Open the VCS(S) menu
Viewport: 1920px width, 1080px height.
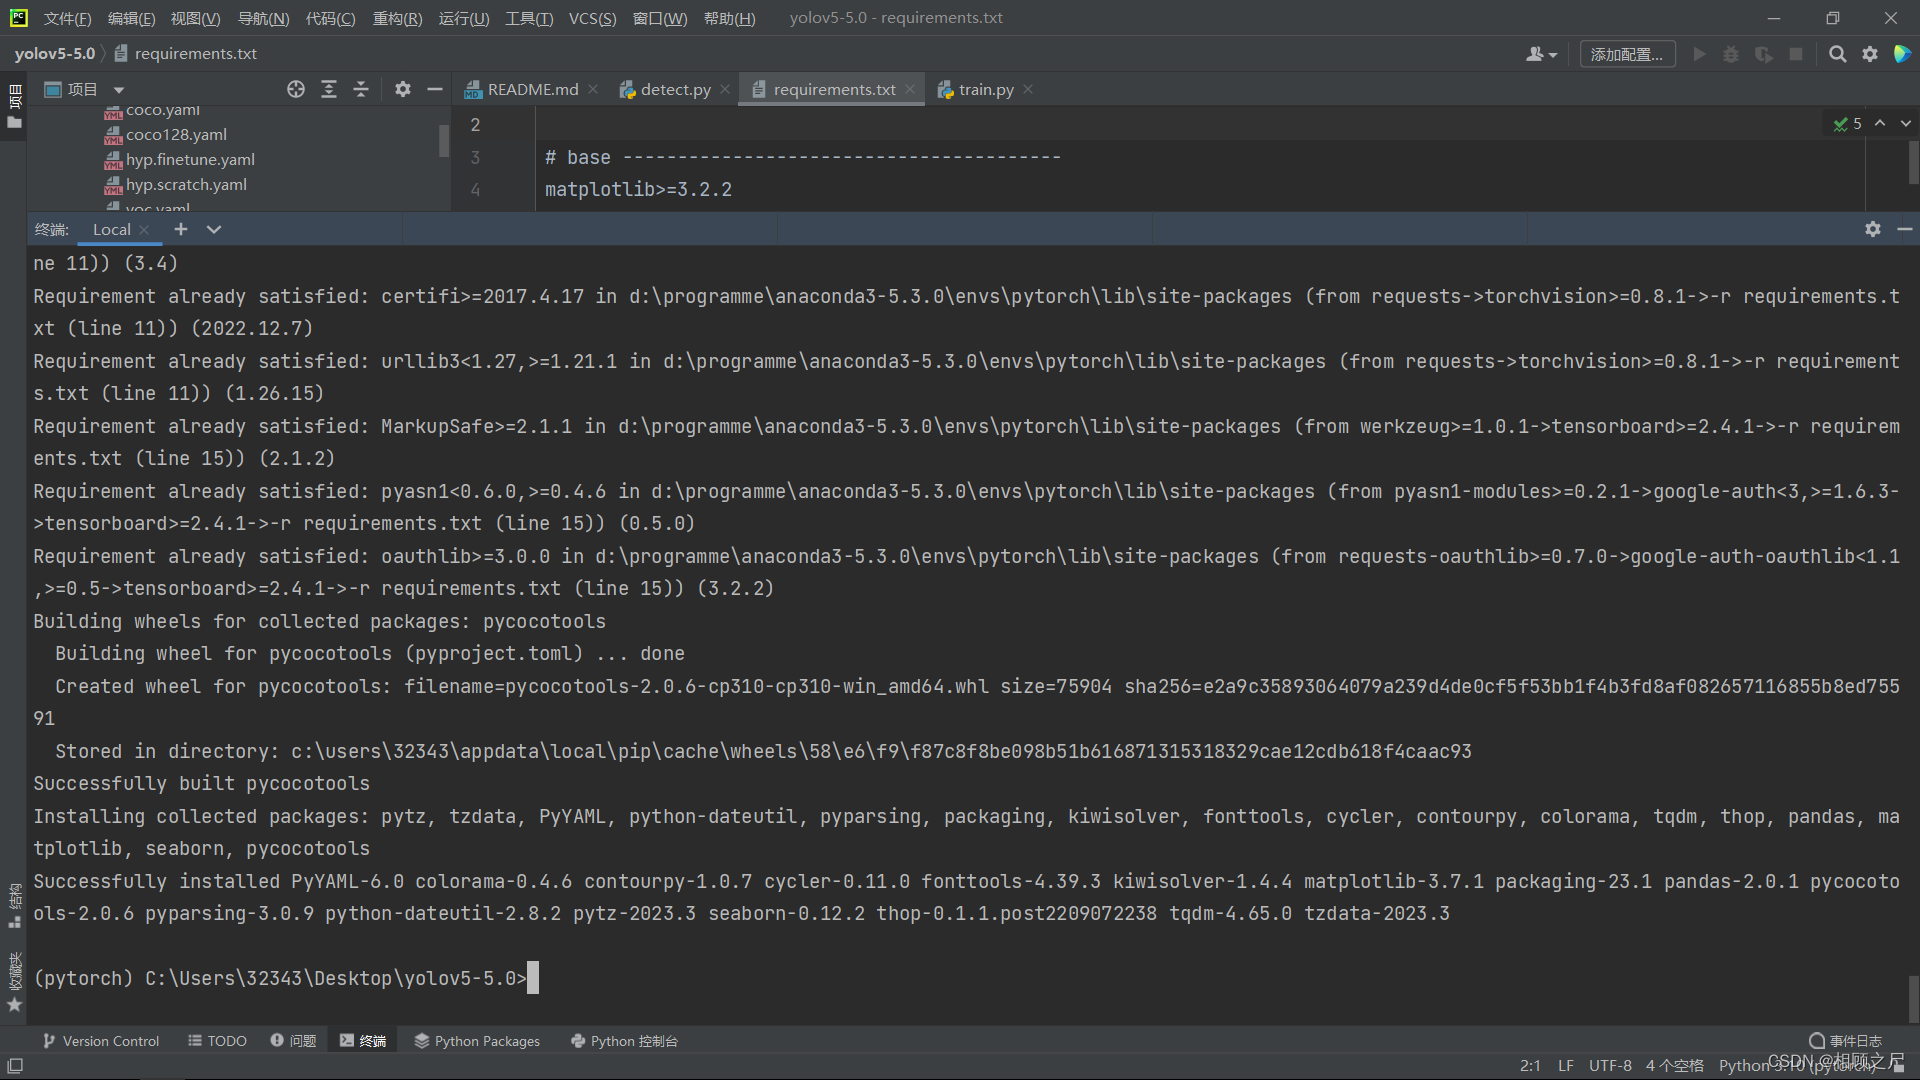[592, 18]
